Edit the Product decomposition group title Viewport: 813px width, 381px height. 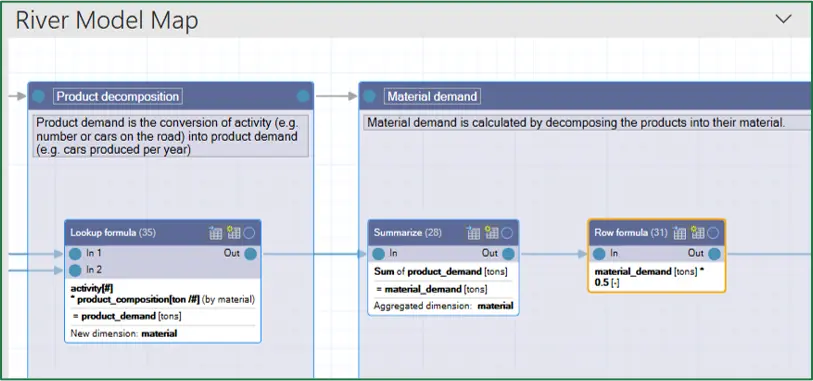tap(118, 96)
